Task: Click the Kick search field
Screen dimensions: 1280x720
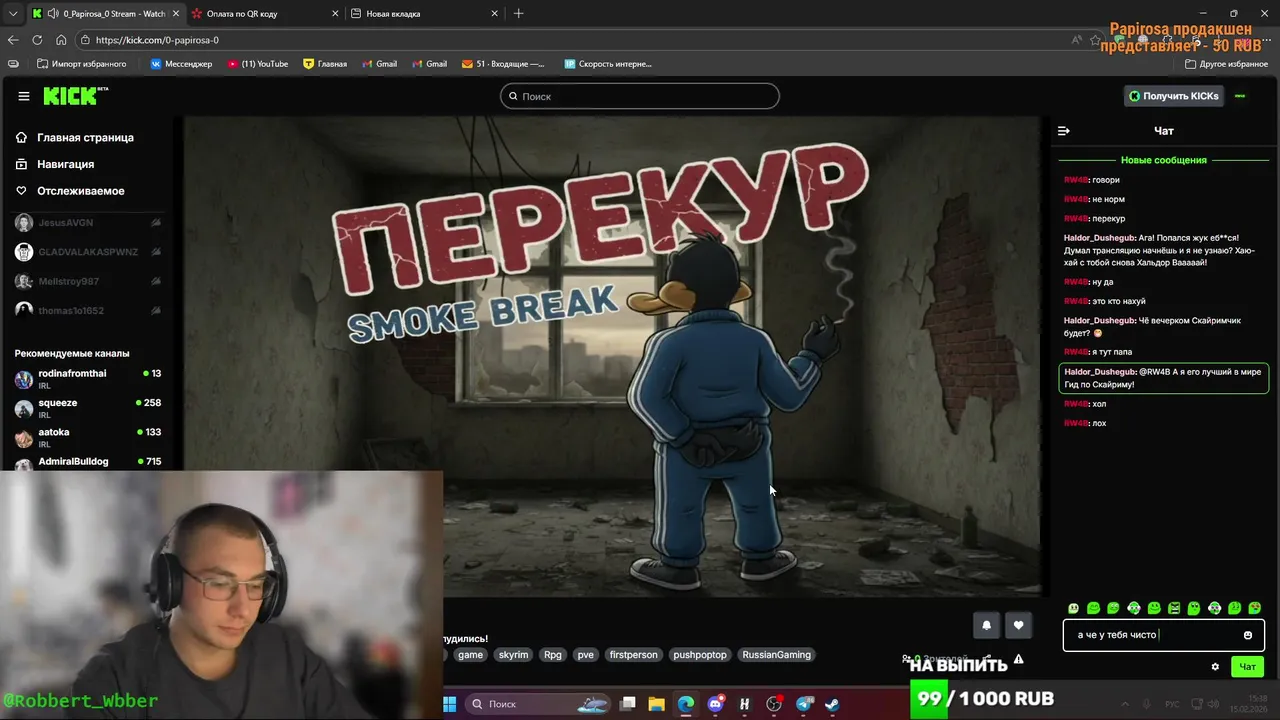Action: pyautogui.click(x=640, y=96)
